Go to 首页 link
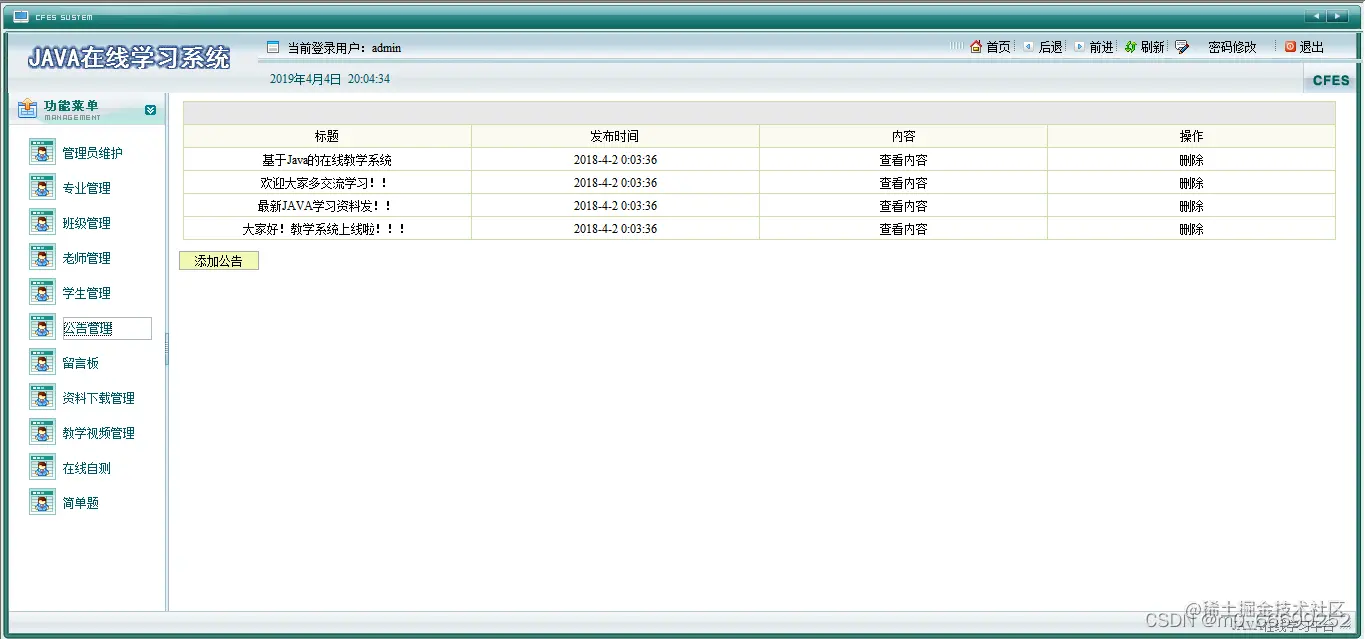1365x639 pixels. pos(998,47)
